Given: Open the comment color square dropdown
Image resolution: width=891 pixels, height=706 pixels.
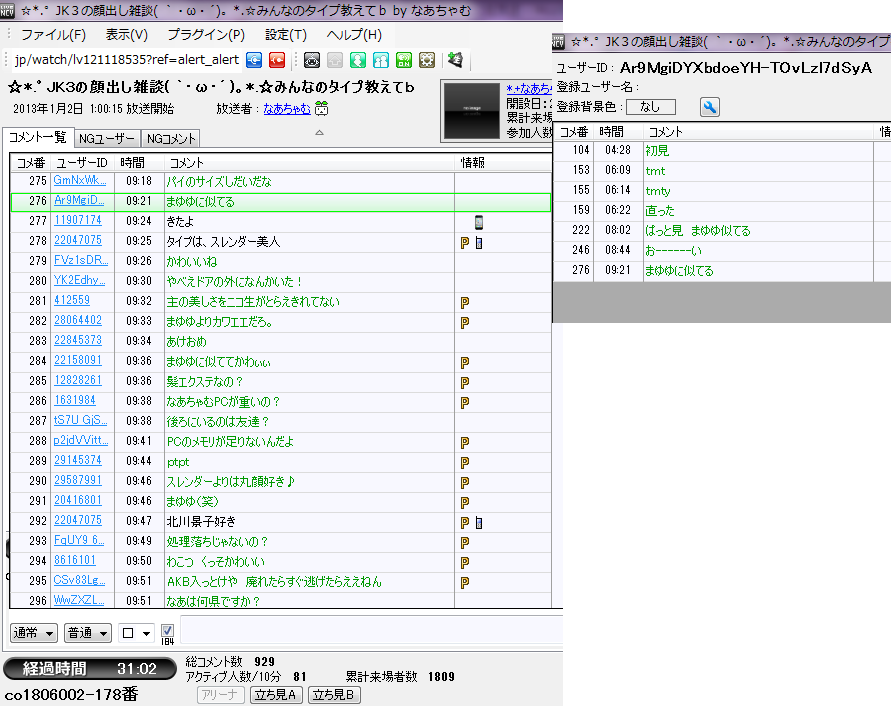Looking at the screenshot, I should [135, 633].
